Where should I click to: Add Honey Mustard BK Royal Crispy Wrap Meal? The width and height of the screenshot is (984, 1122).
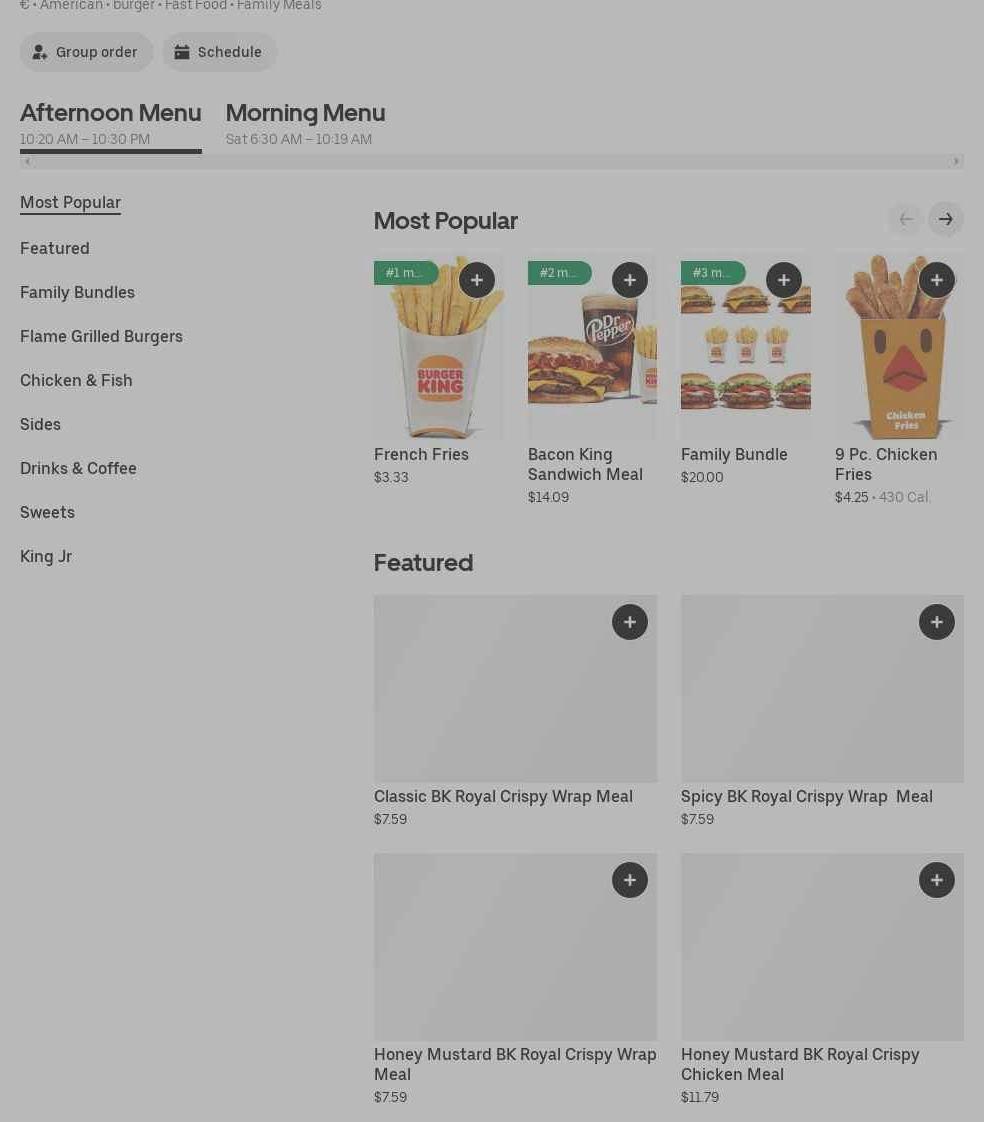[x=630, y=879]
